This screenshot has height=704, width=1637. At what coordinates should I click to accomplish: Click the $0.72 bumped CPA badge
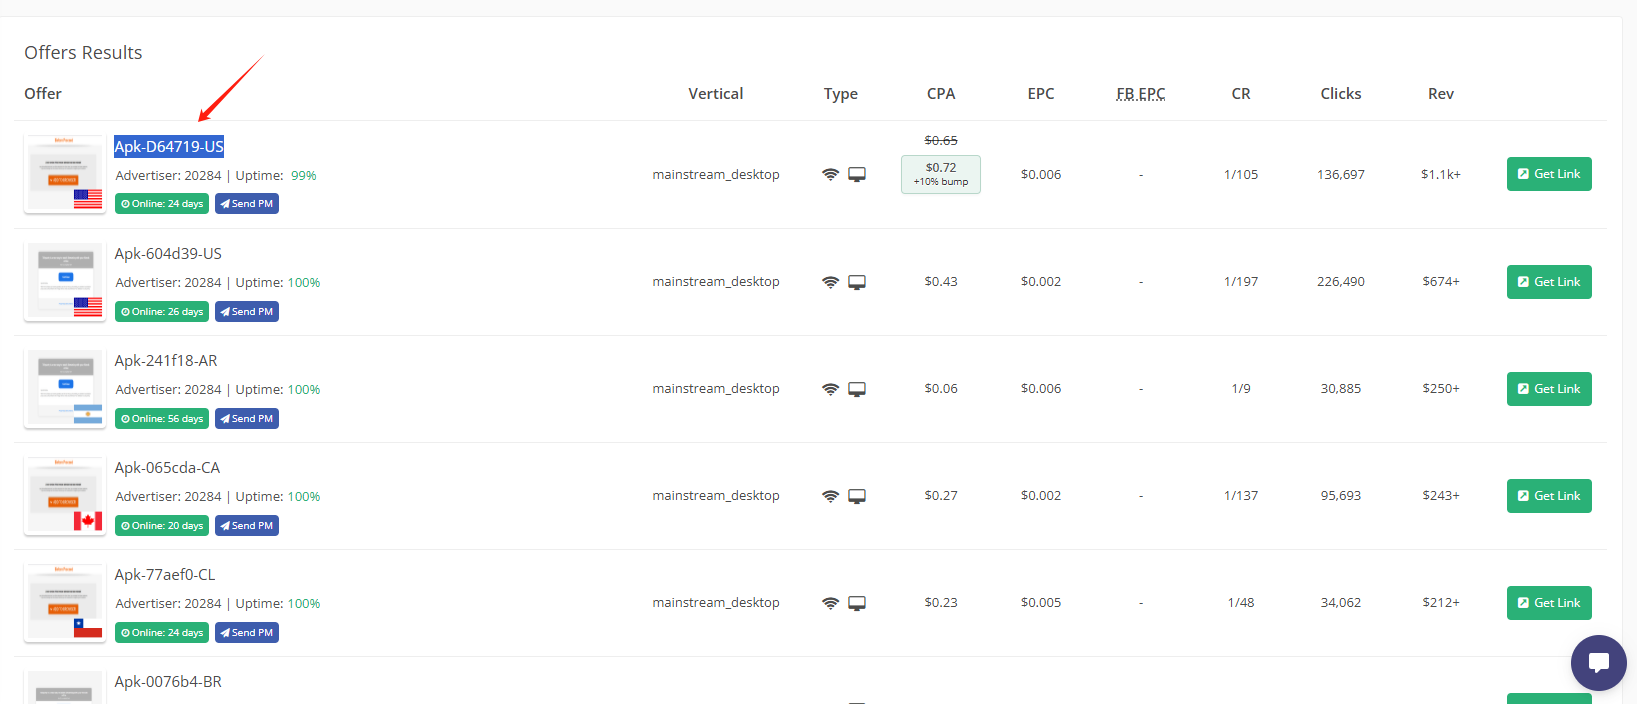[x=941, y=174]
